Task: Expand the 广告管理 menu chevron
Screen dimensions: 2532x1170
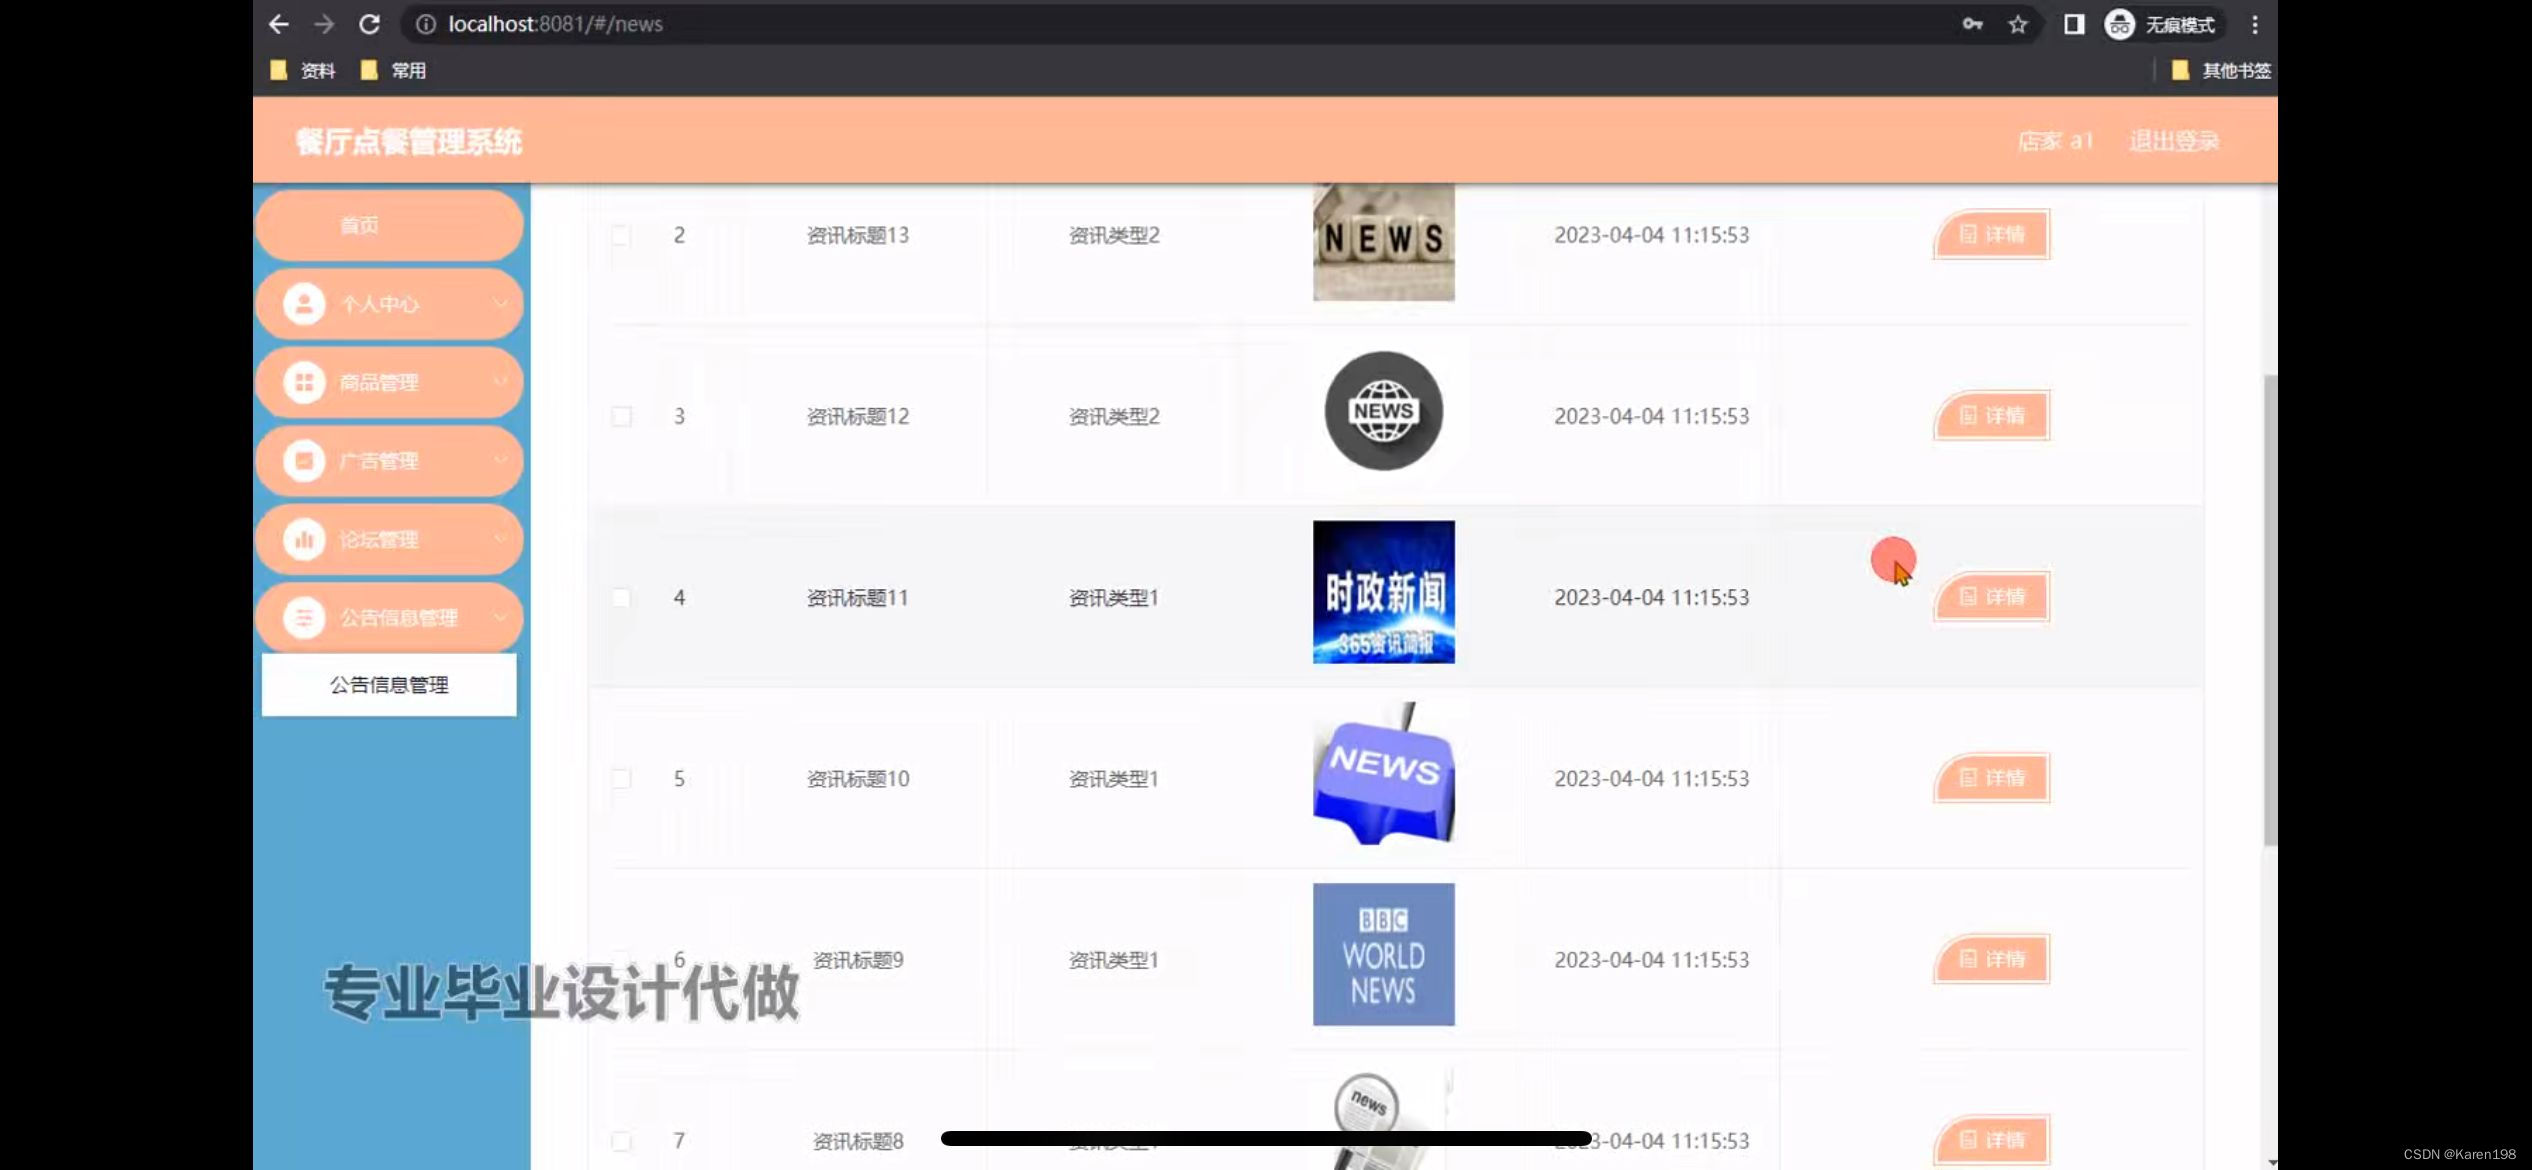Action: click(500, 460)
